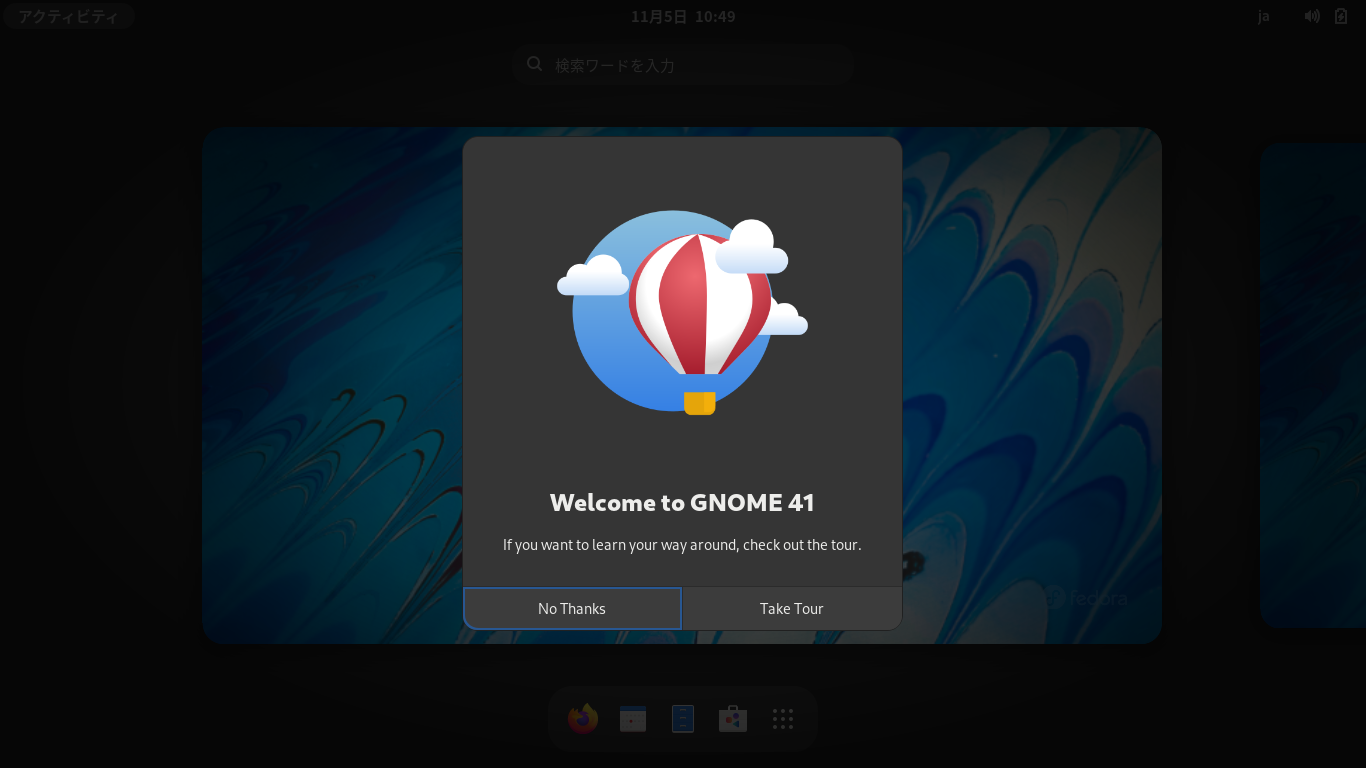Click the tour description text
The image size is (1366, 768).
pyautogui.click(x=682, y=545)
